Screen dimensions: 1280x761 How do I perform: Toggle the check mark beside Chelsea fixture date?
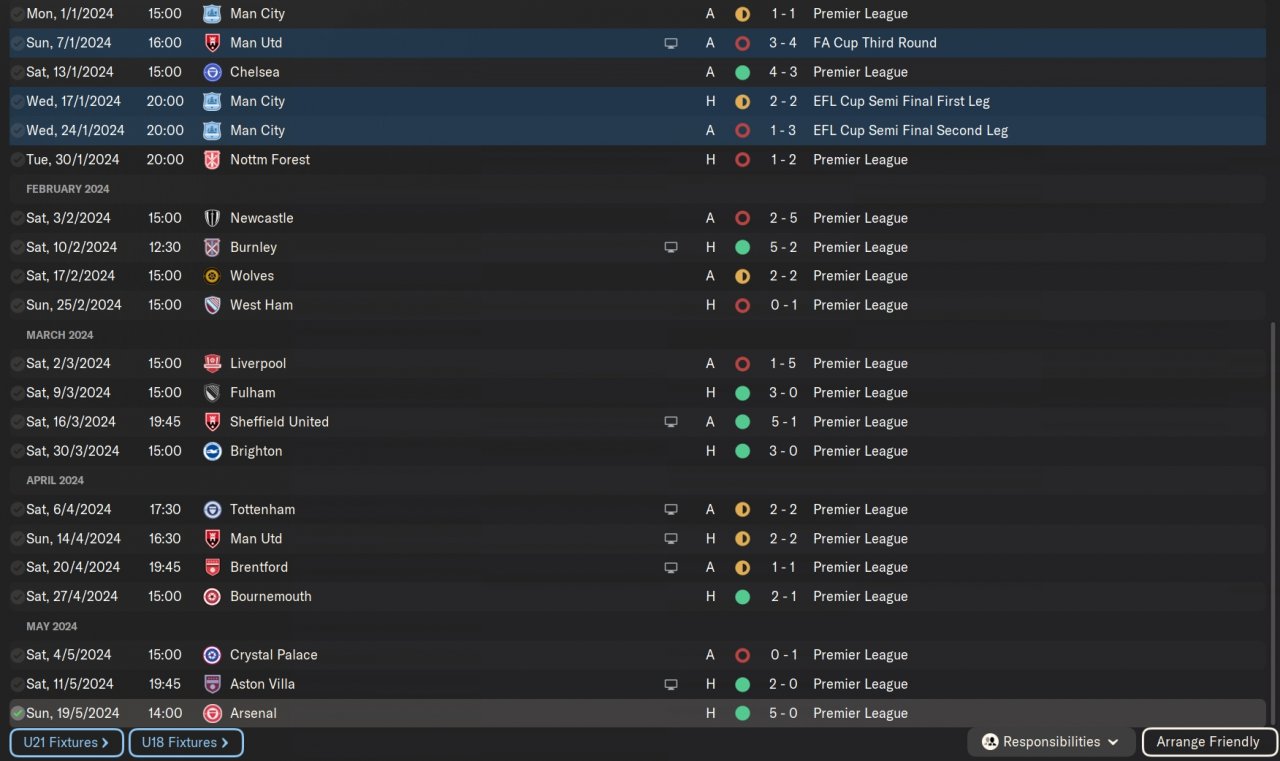[x=17, y=72]
